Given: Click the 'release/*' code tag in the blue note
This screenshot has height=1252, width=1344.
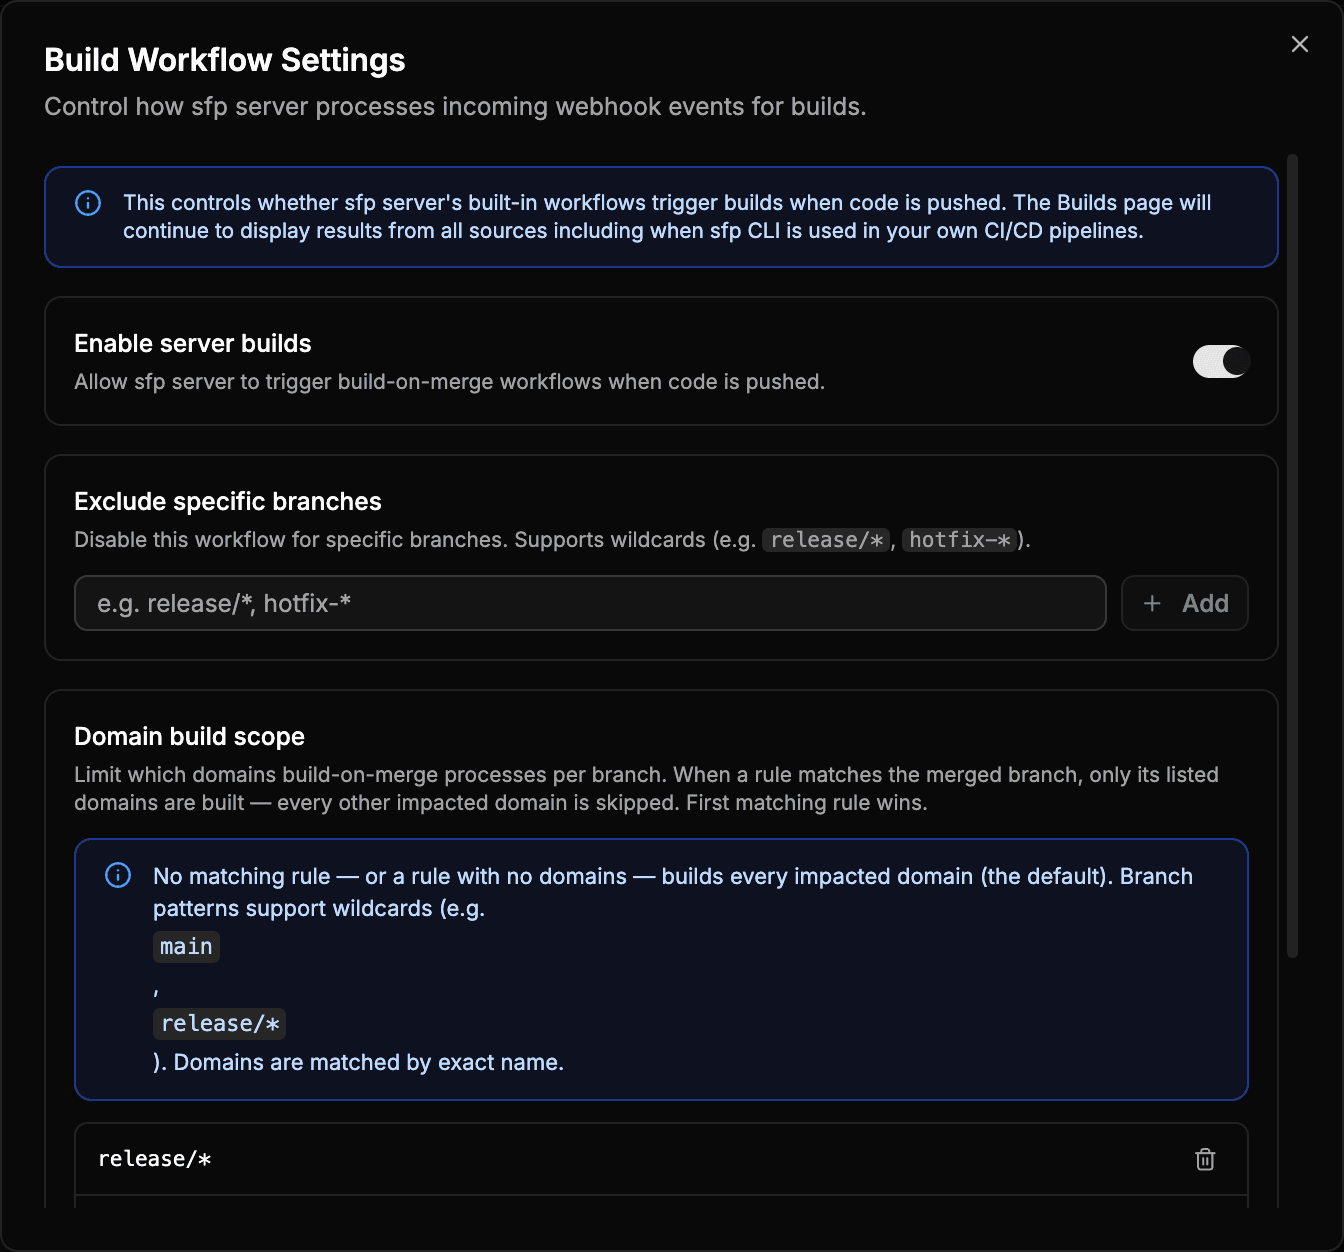Looking at the screenshot, I should tap(220, 1023).
